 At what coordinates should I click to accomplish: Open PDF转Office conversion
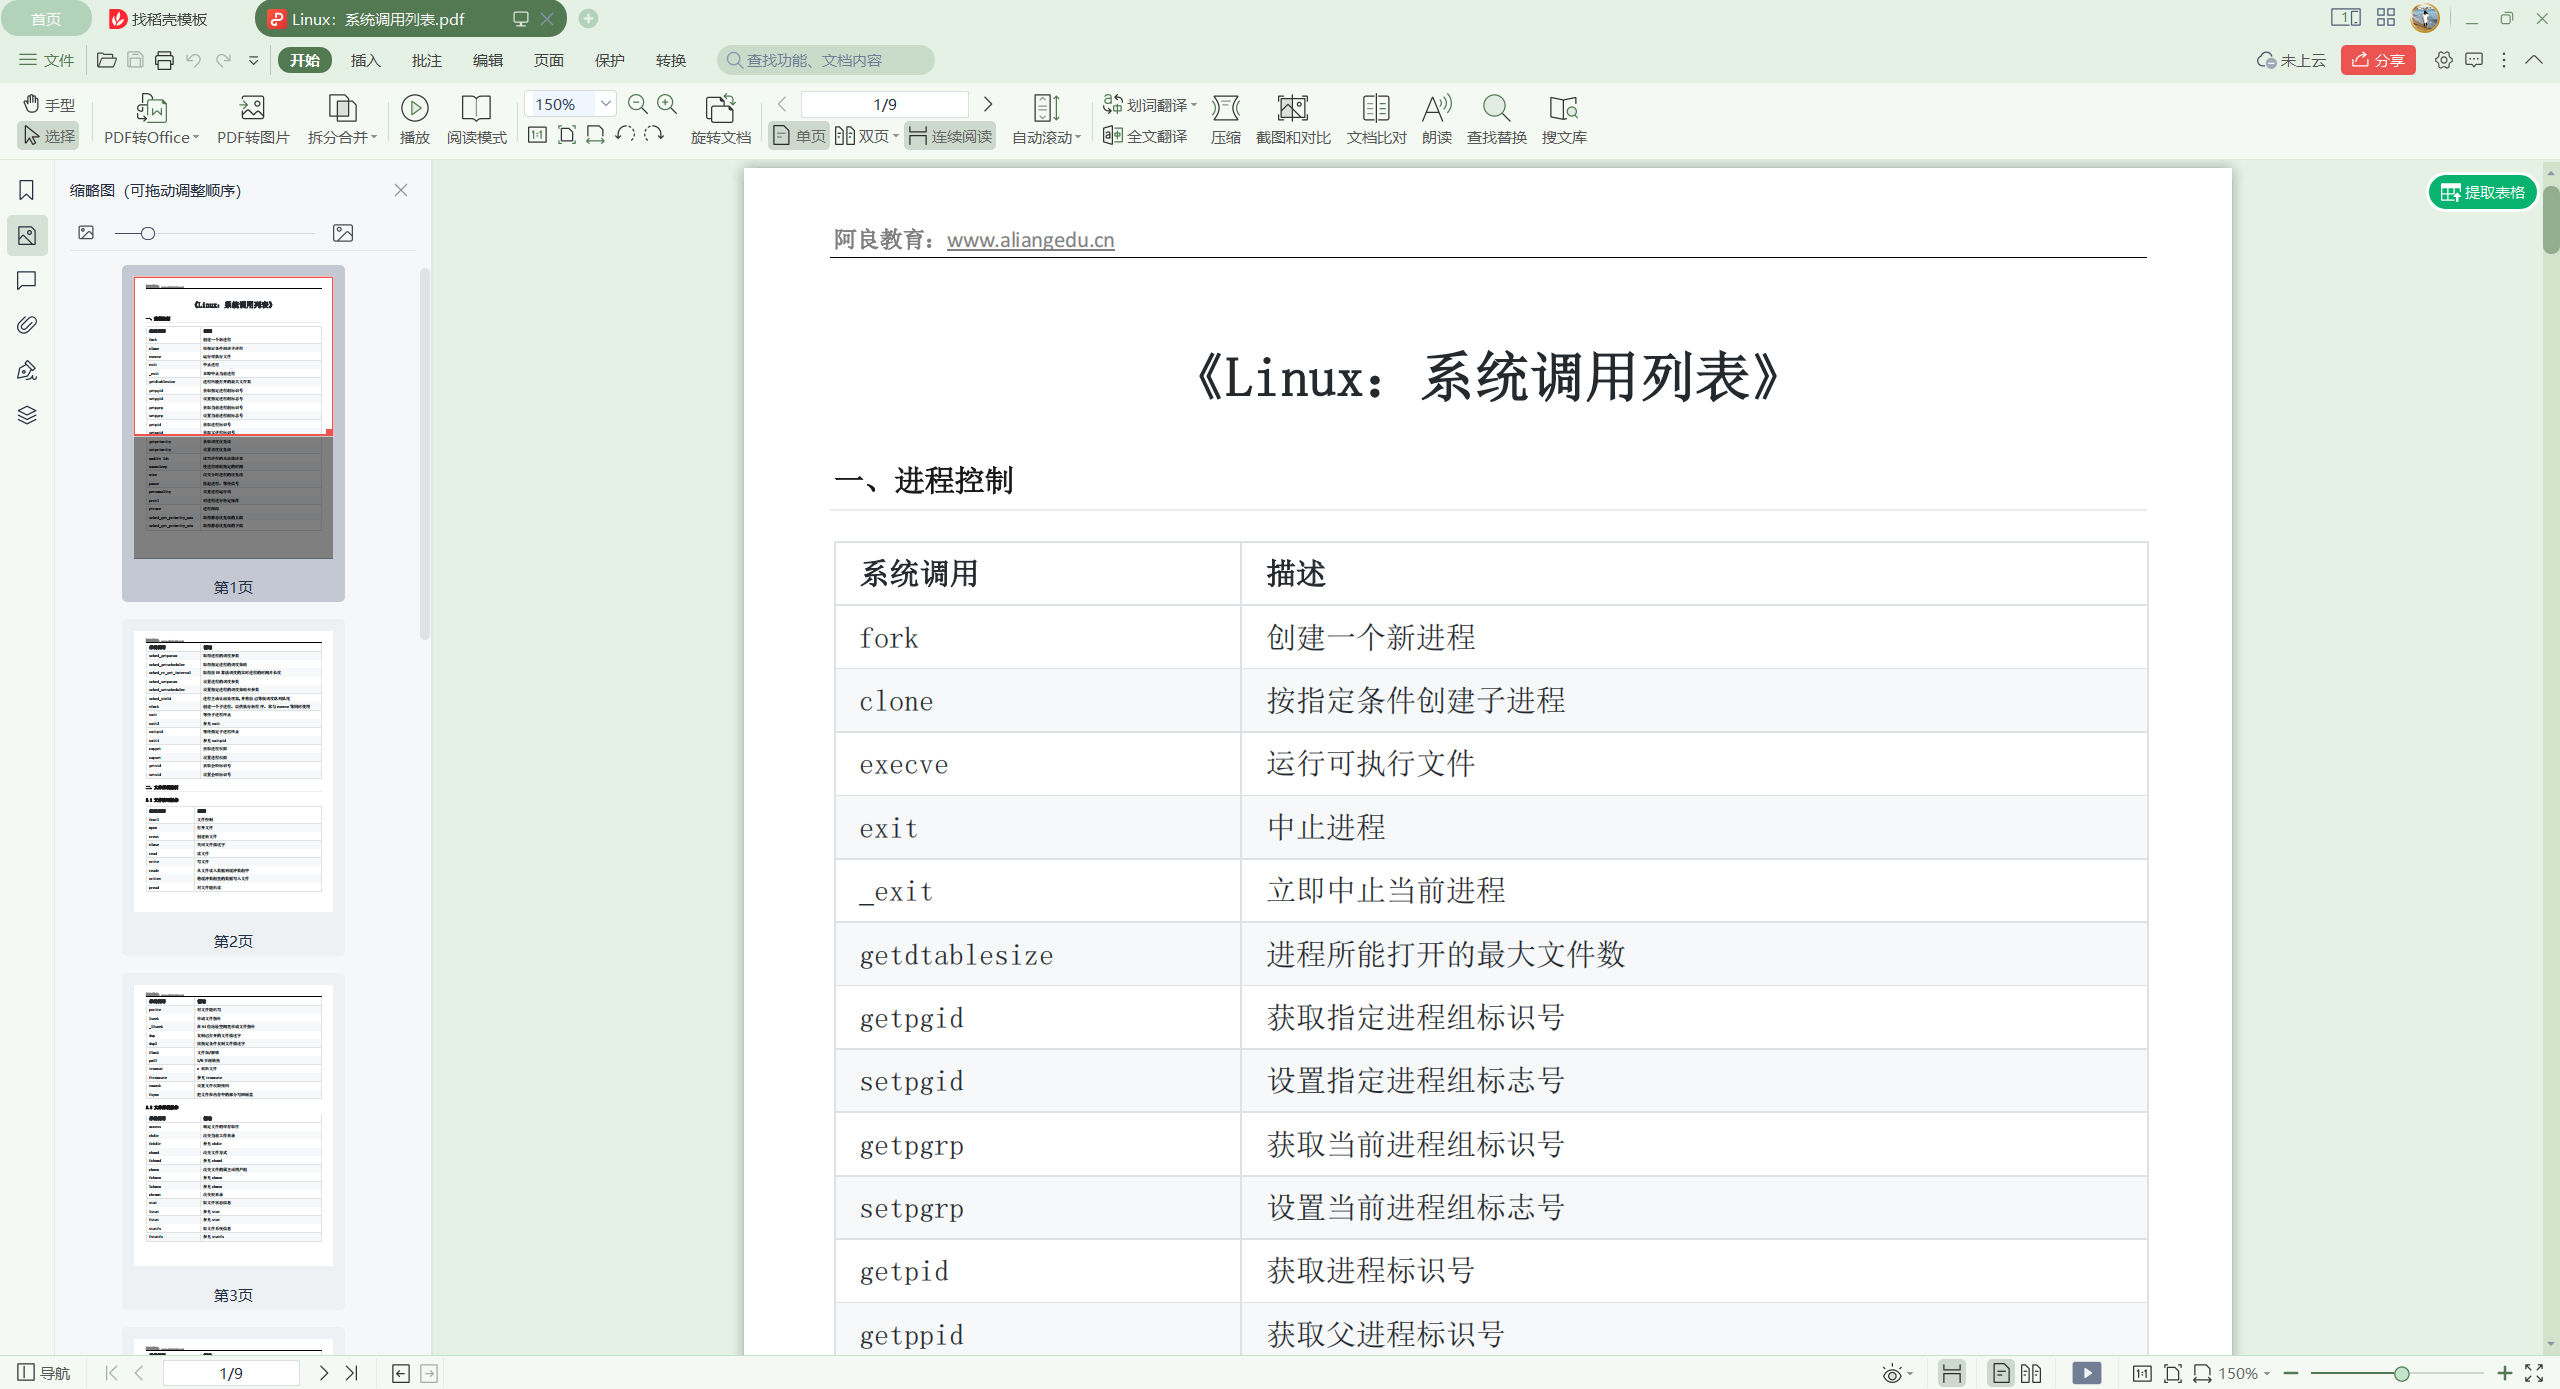tap(151, 119)
